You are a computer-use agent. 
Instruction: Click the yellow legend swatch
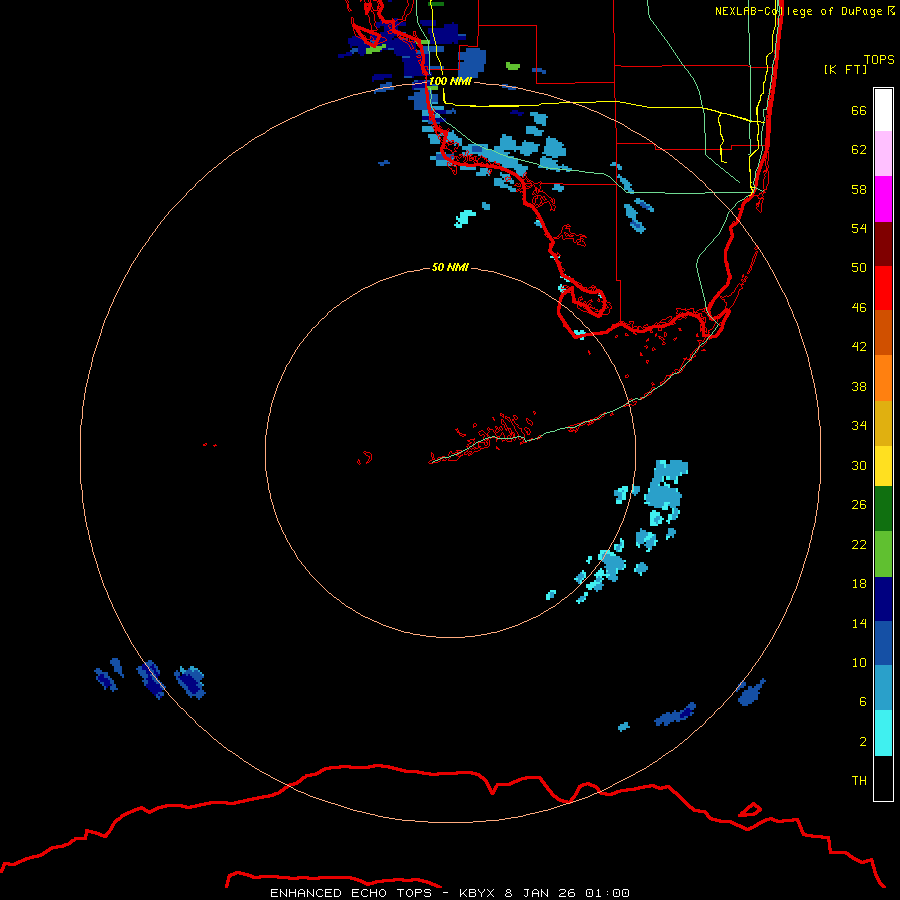(x=883, y=465)
